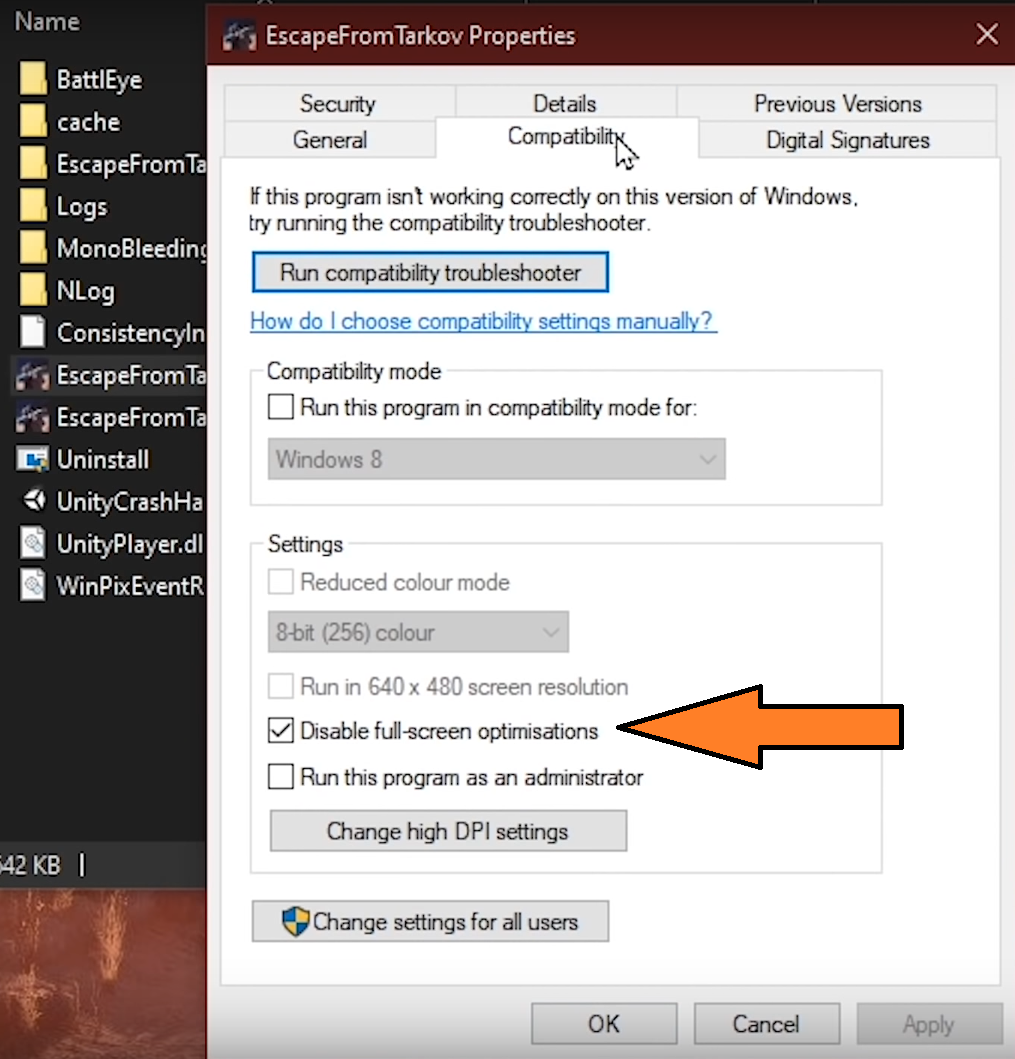
Task: Select the NLog folder name
Action: point(86,291)
